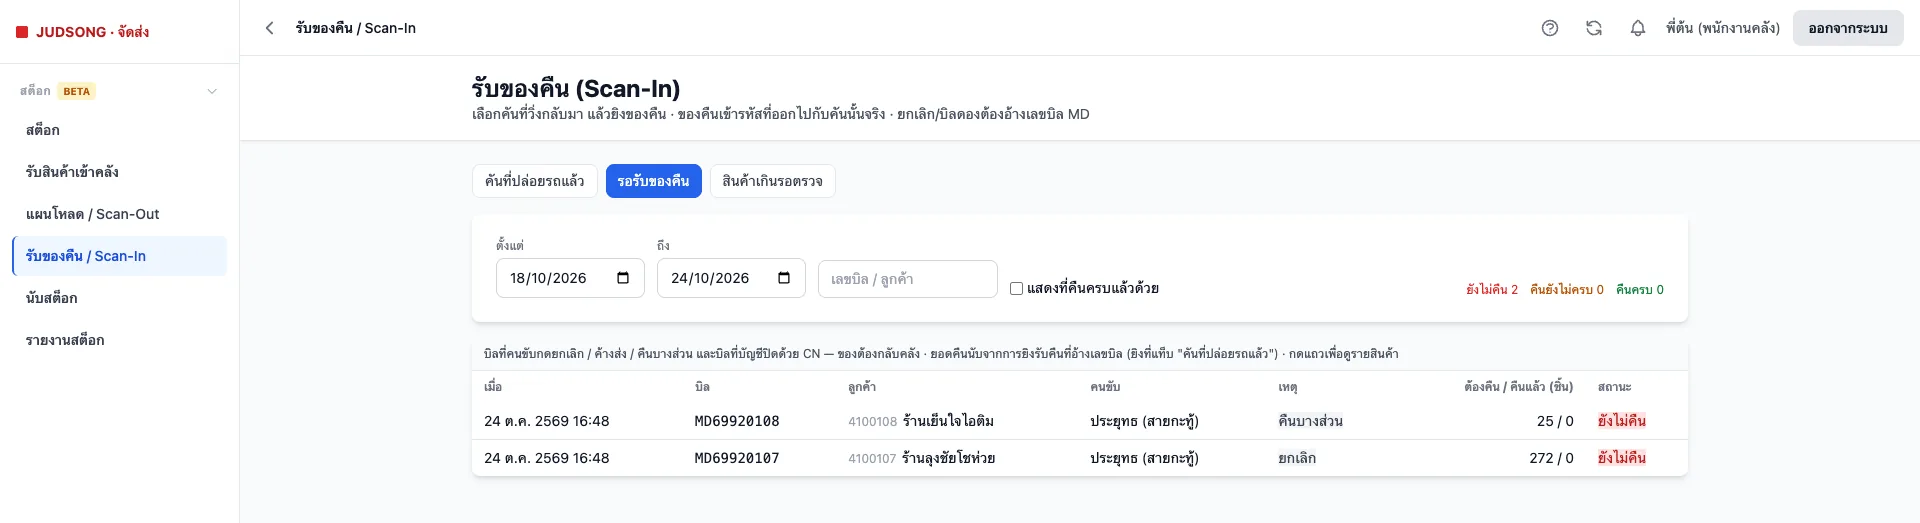This screenshot has width=1920, height=523.
Task: Click customer ร้านลุงชัยโชห่วย
Action: pos(948,458)
